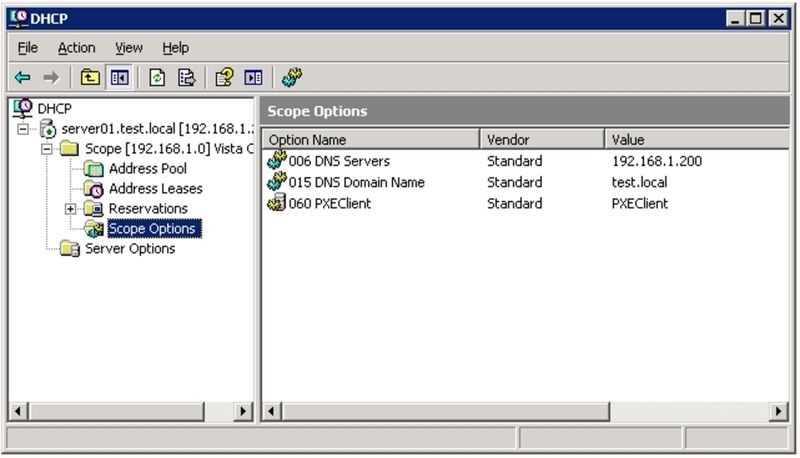This screenshot has width=800, height=458.
Task: Open the File menu
Action: 28,48
